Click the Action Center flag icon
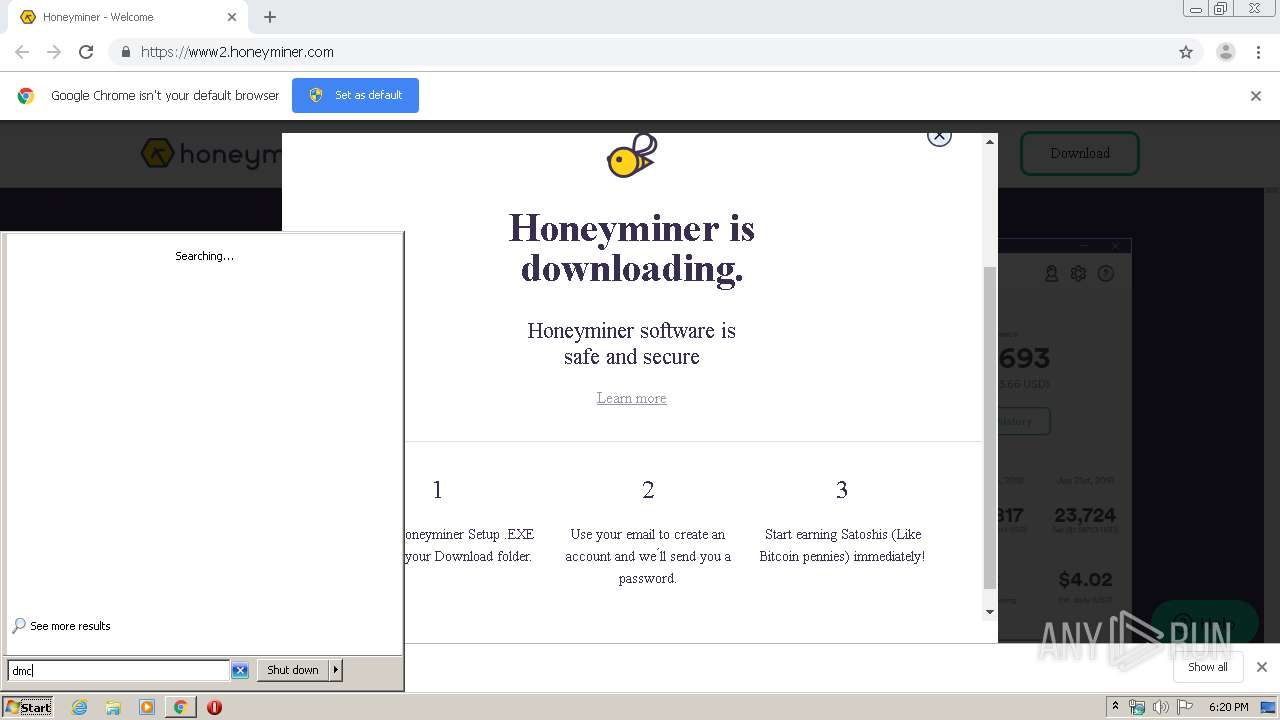Image resolution: width=1280 pixels, height=720 pixels. pyautogui.click(x=1185, y=707)
